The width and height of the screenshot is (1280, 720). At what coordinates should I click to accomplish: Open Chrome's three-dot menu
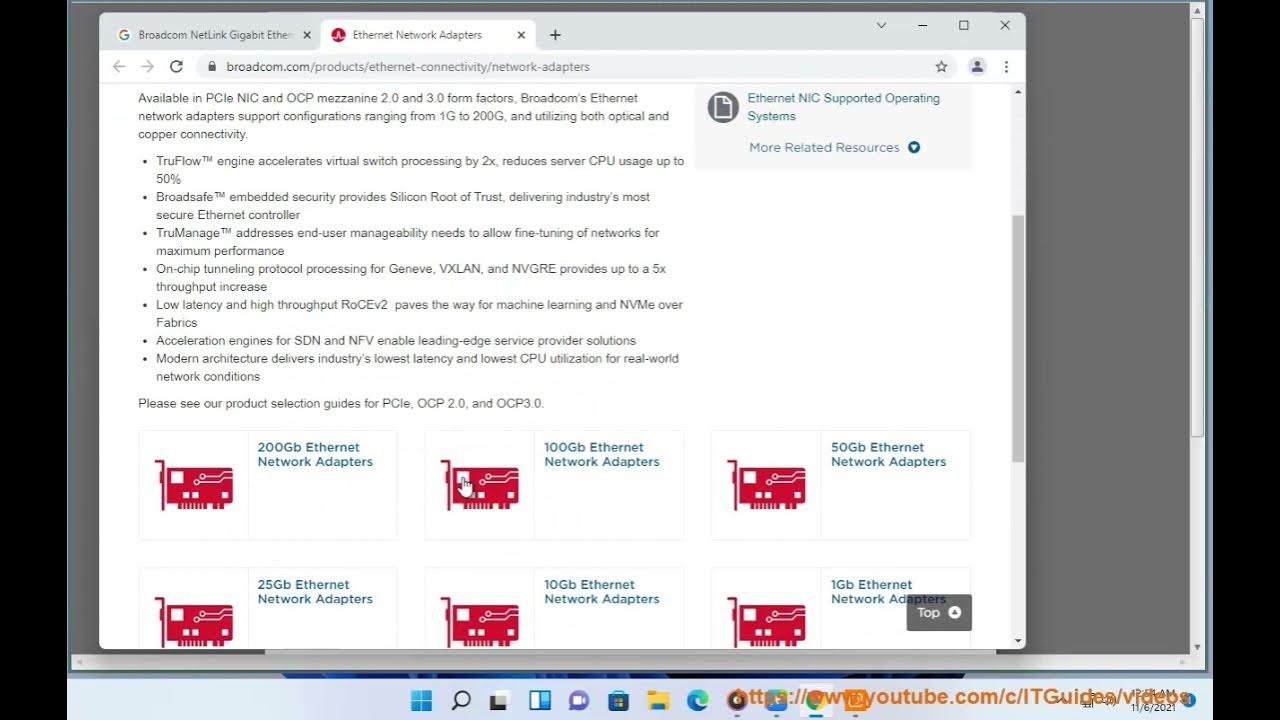1006,66
